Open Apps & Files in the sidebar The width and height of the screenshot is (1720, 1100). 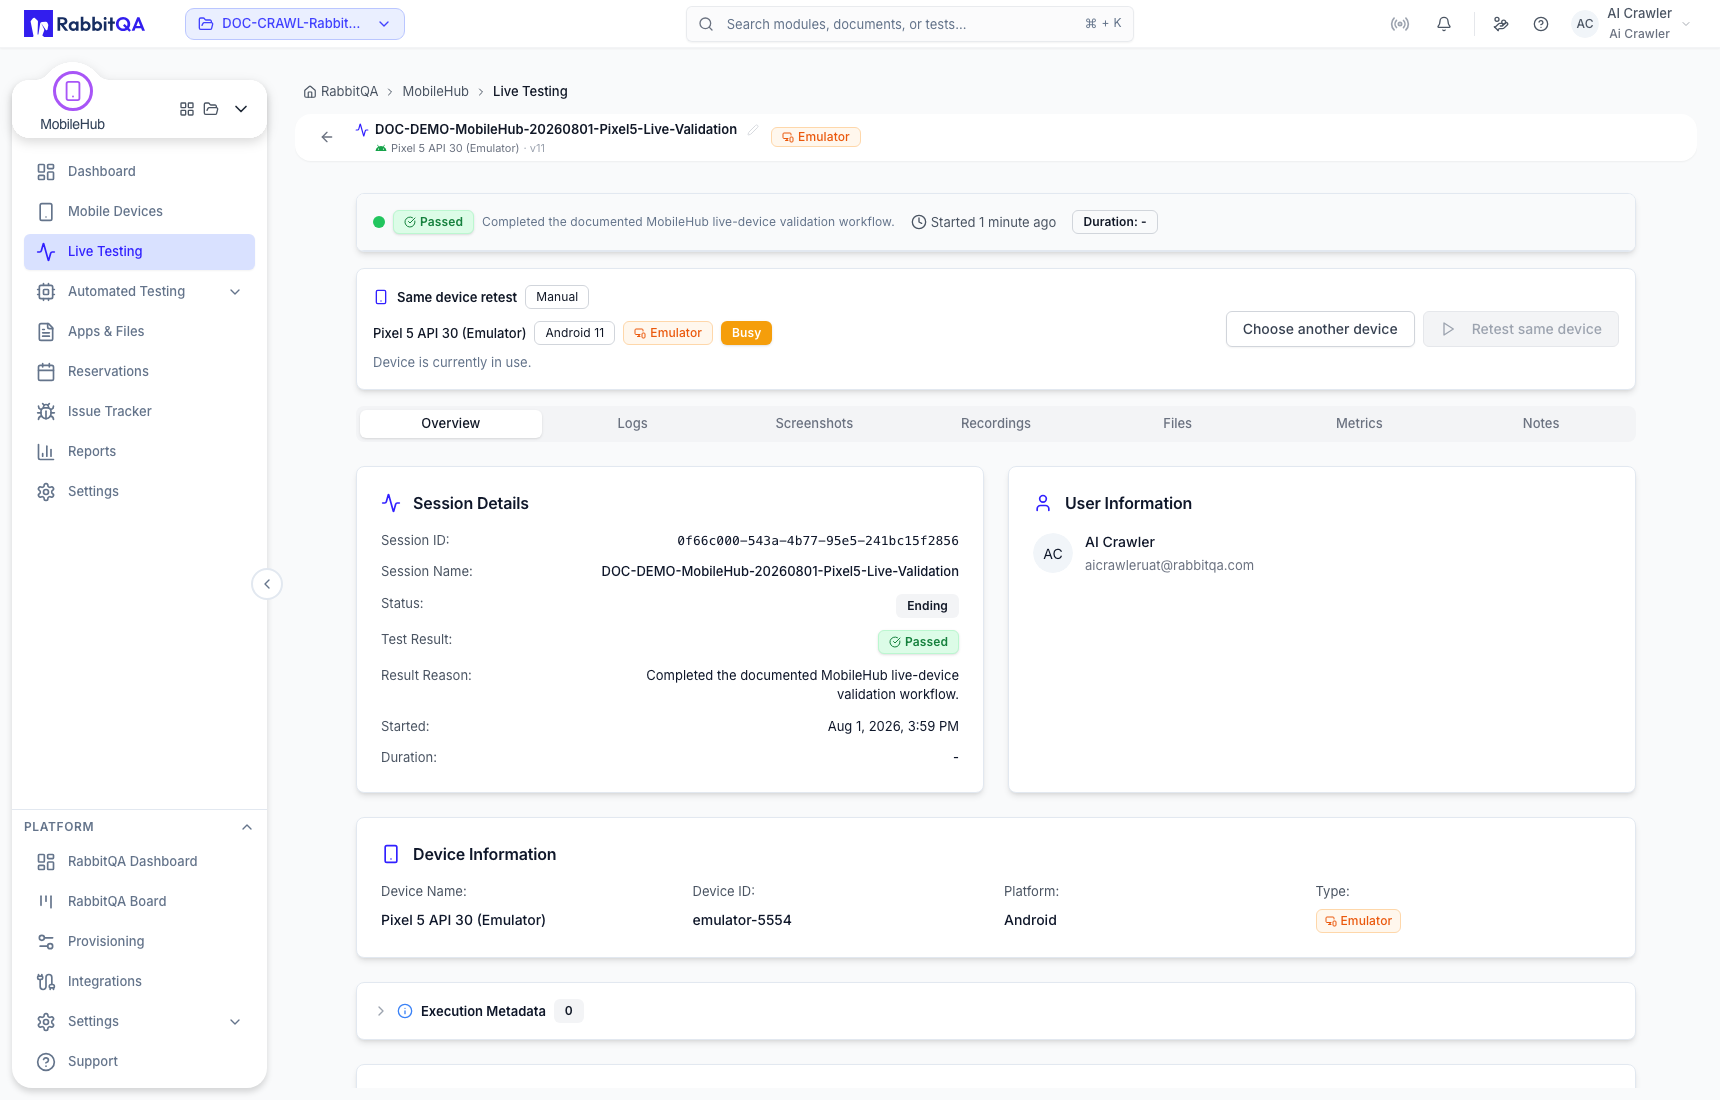coord(139,332)
